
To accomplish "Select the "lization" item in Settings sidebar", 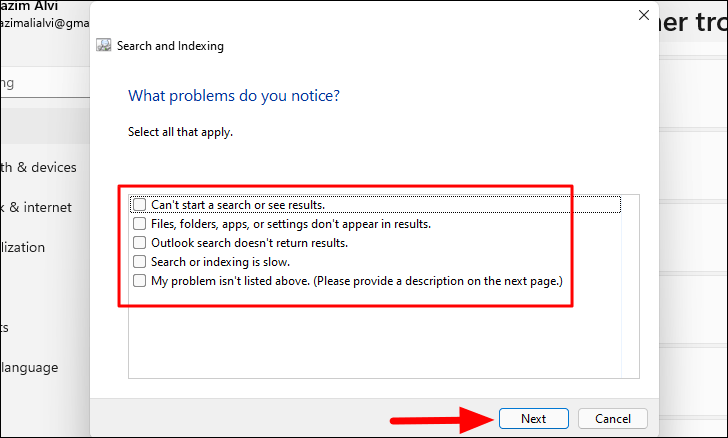I will pos(23,247).
